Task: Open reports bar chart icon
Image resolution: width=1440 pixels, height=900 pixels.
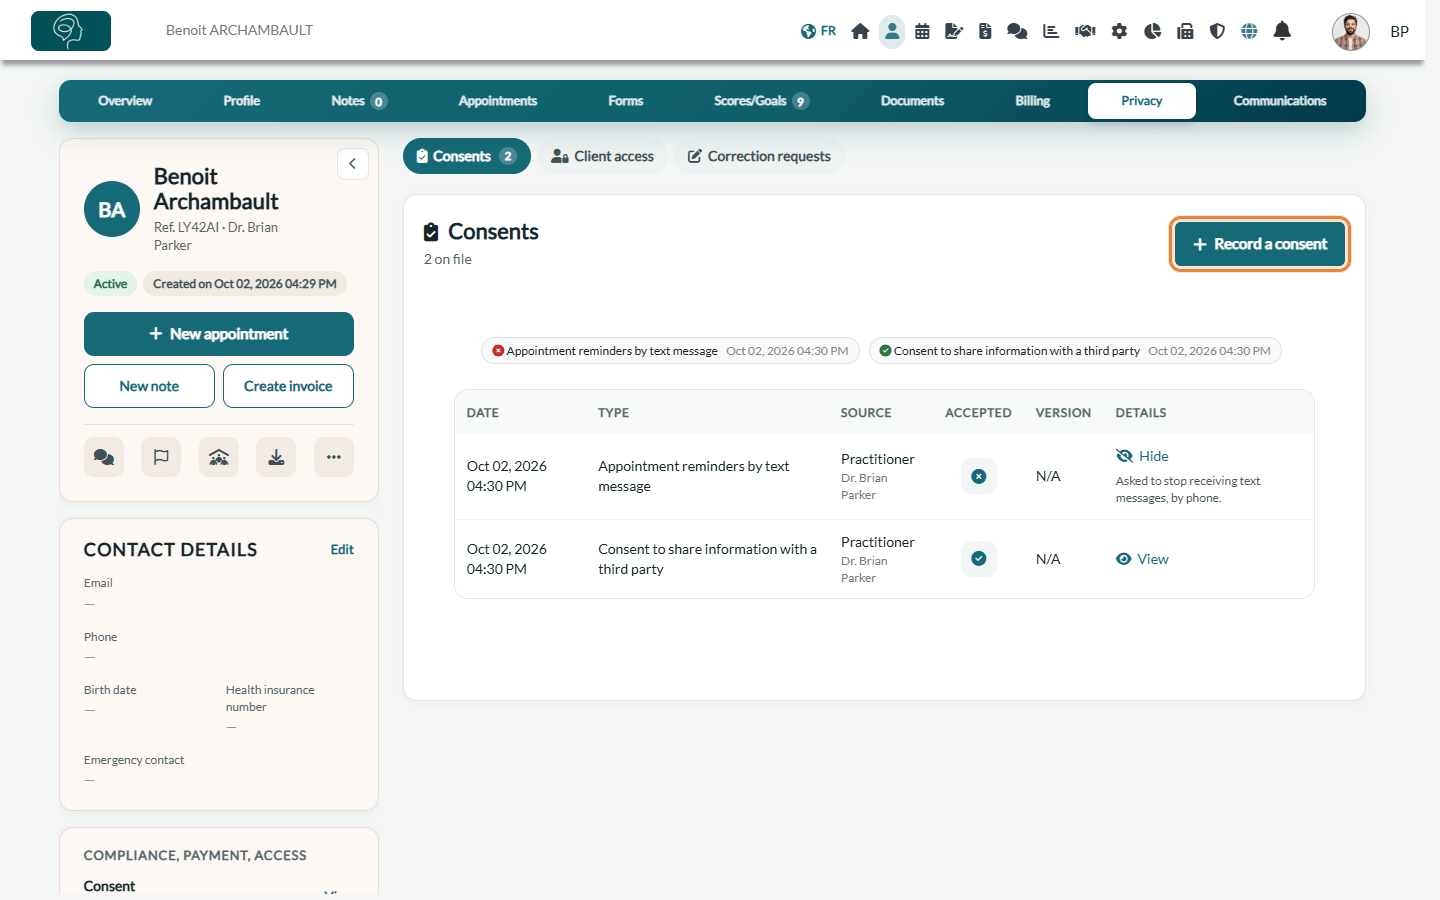Action: pyautogui.click(x=1050, y=31)
